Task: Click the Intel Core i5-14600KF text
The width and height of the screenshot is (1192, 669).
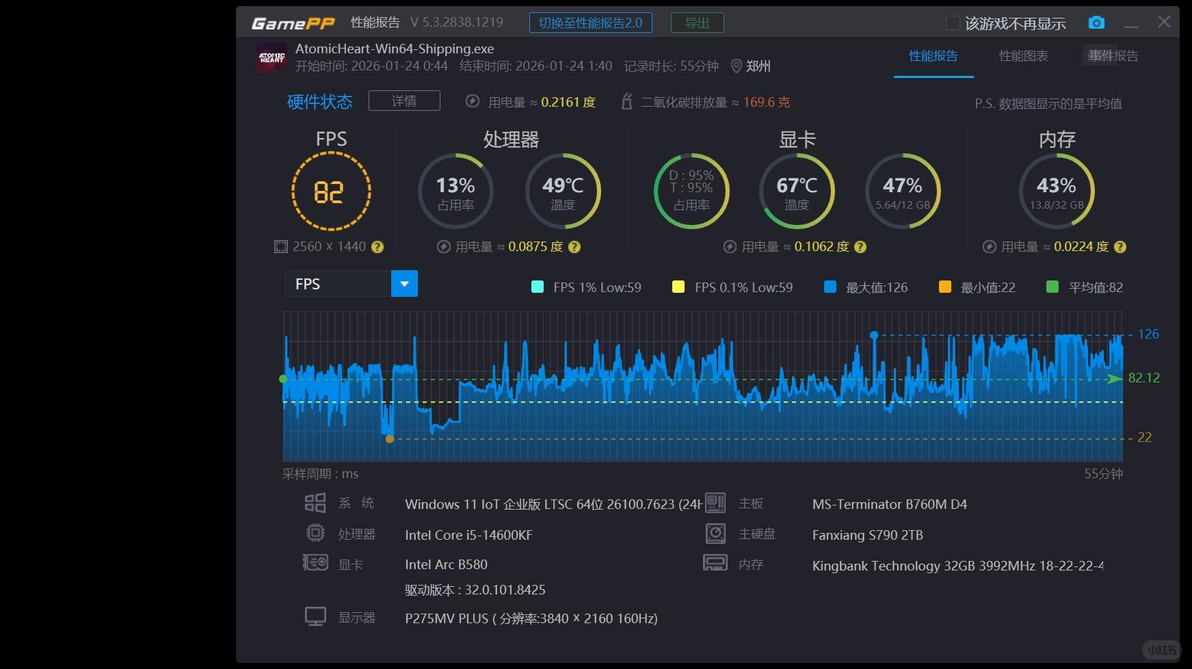Action: [468, 534]
